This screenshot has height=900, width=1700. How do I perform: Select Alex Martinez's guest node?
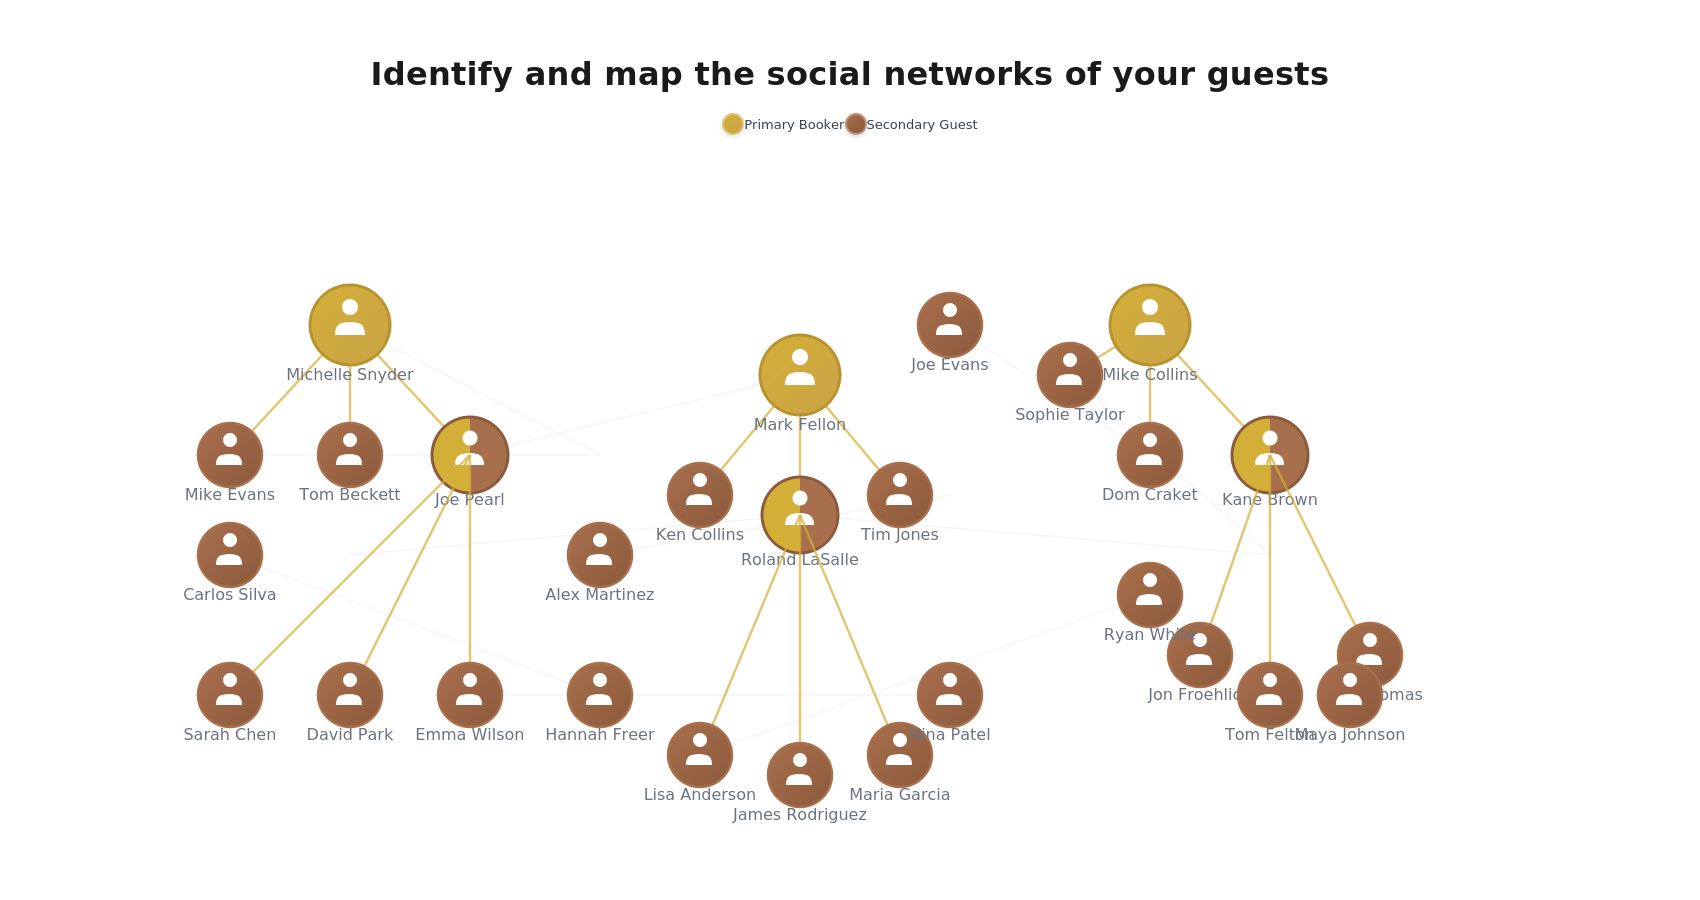pyautogui.click(x=600, y=555)
